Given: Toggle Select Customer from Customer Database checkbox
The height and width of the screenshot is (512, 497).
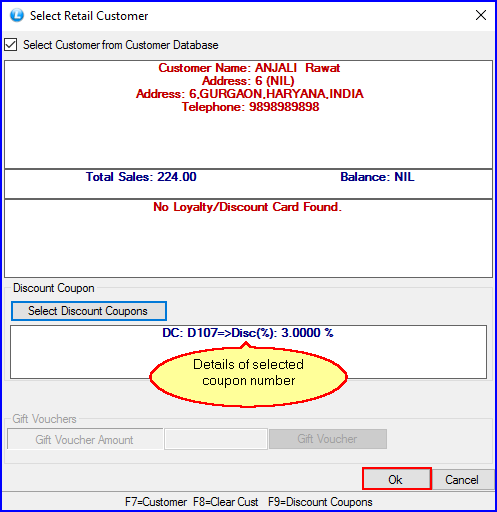Looking at the screenshot, I should pyautogui.click(x=11, y=45).
